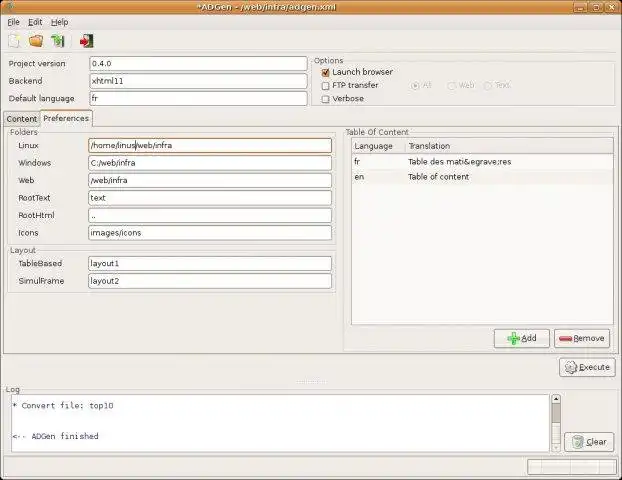Maximize the ADGen window
The width and height of the screenshot is (622, 480).
pos(596,7)
